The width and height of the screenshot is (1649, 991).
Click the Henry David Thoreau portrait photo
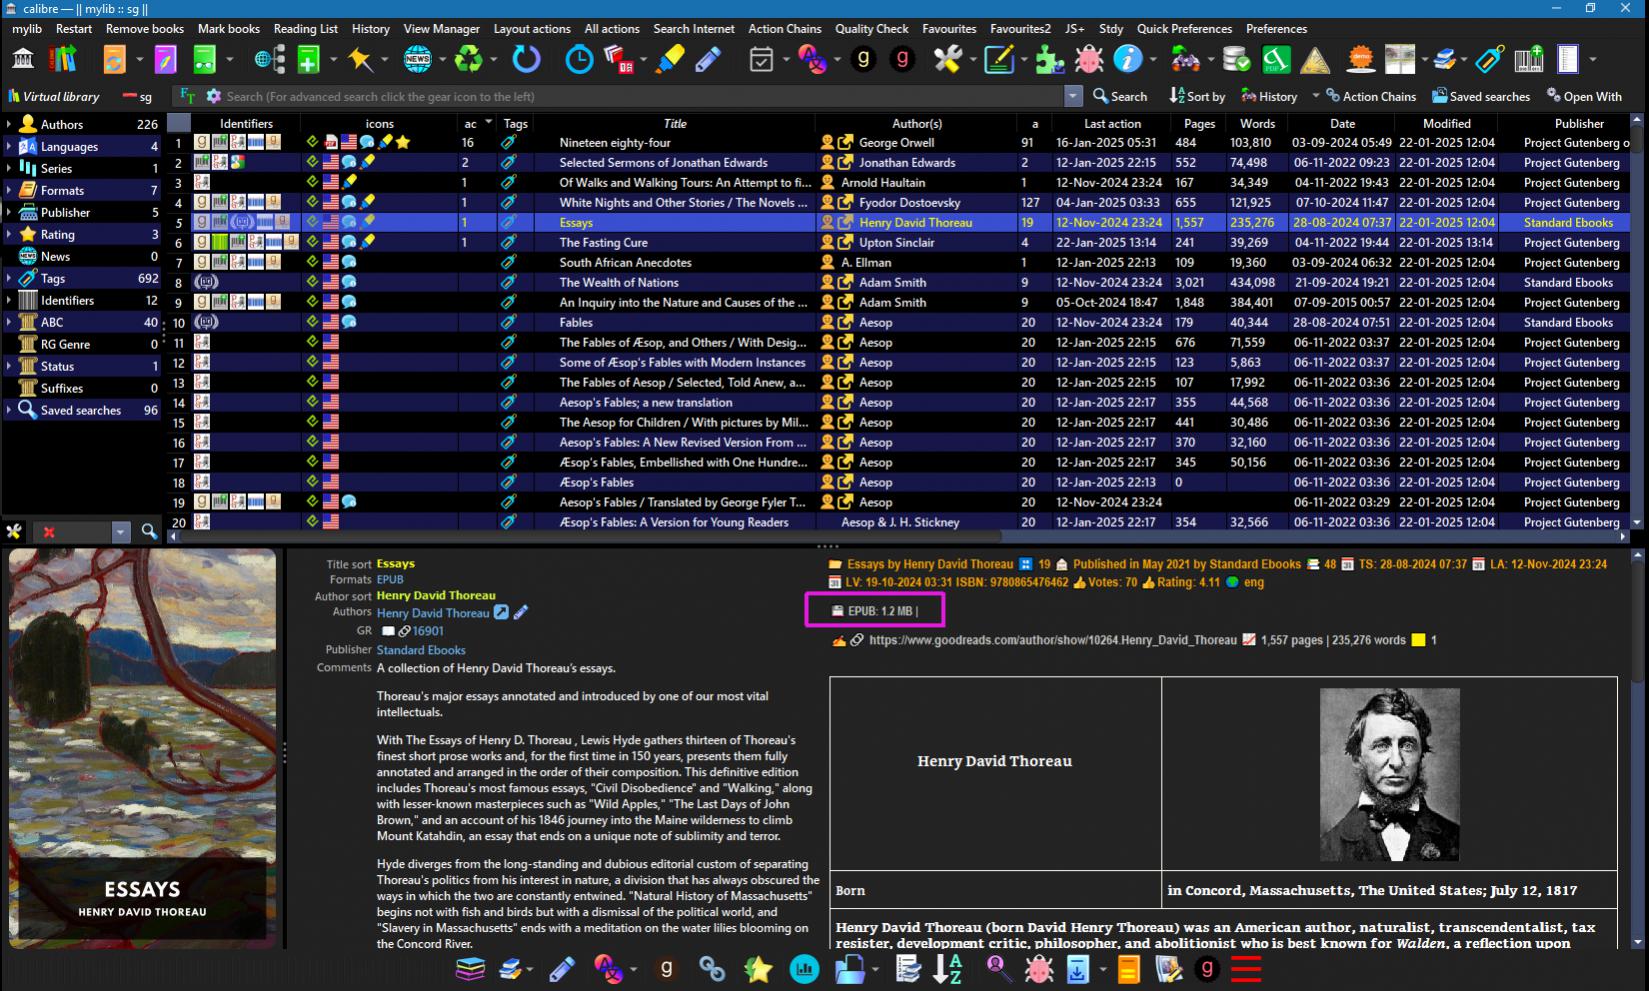pos(1389,774)
